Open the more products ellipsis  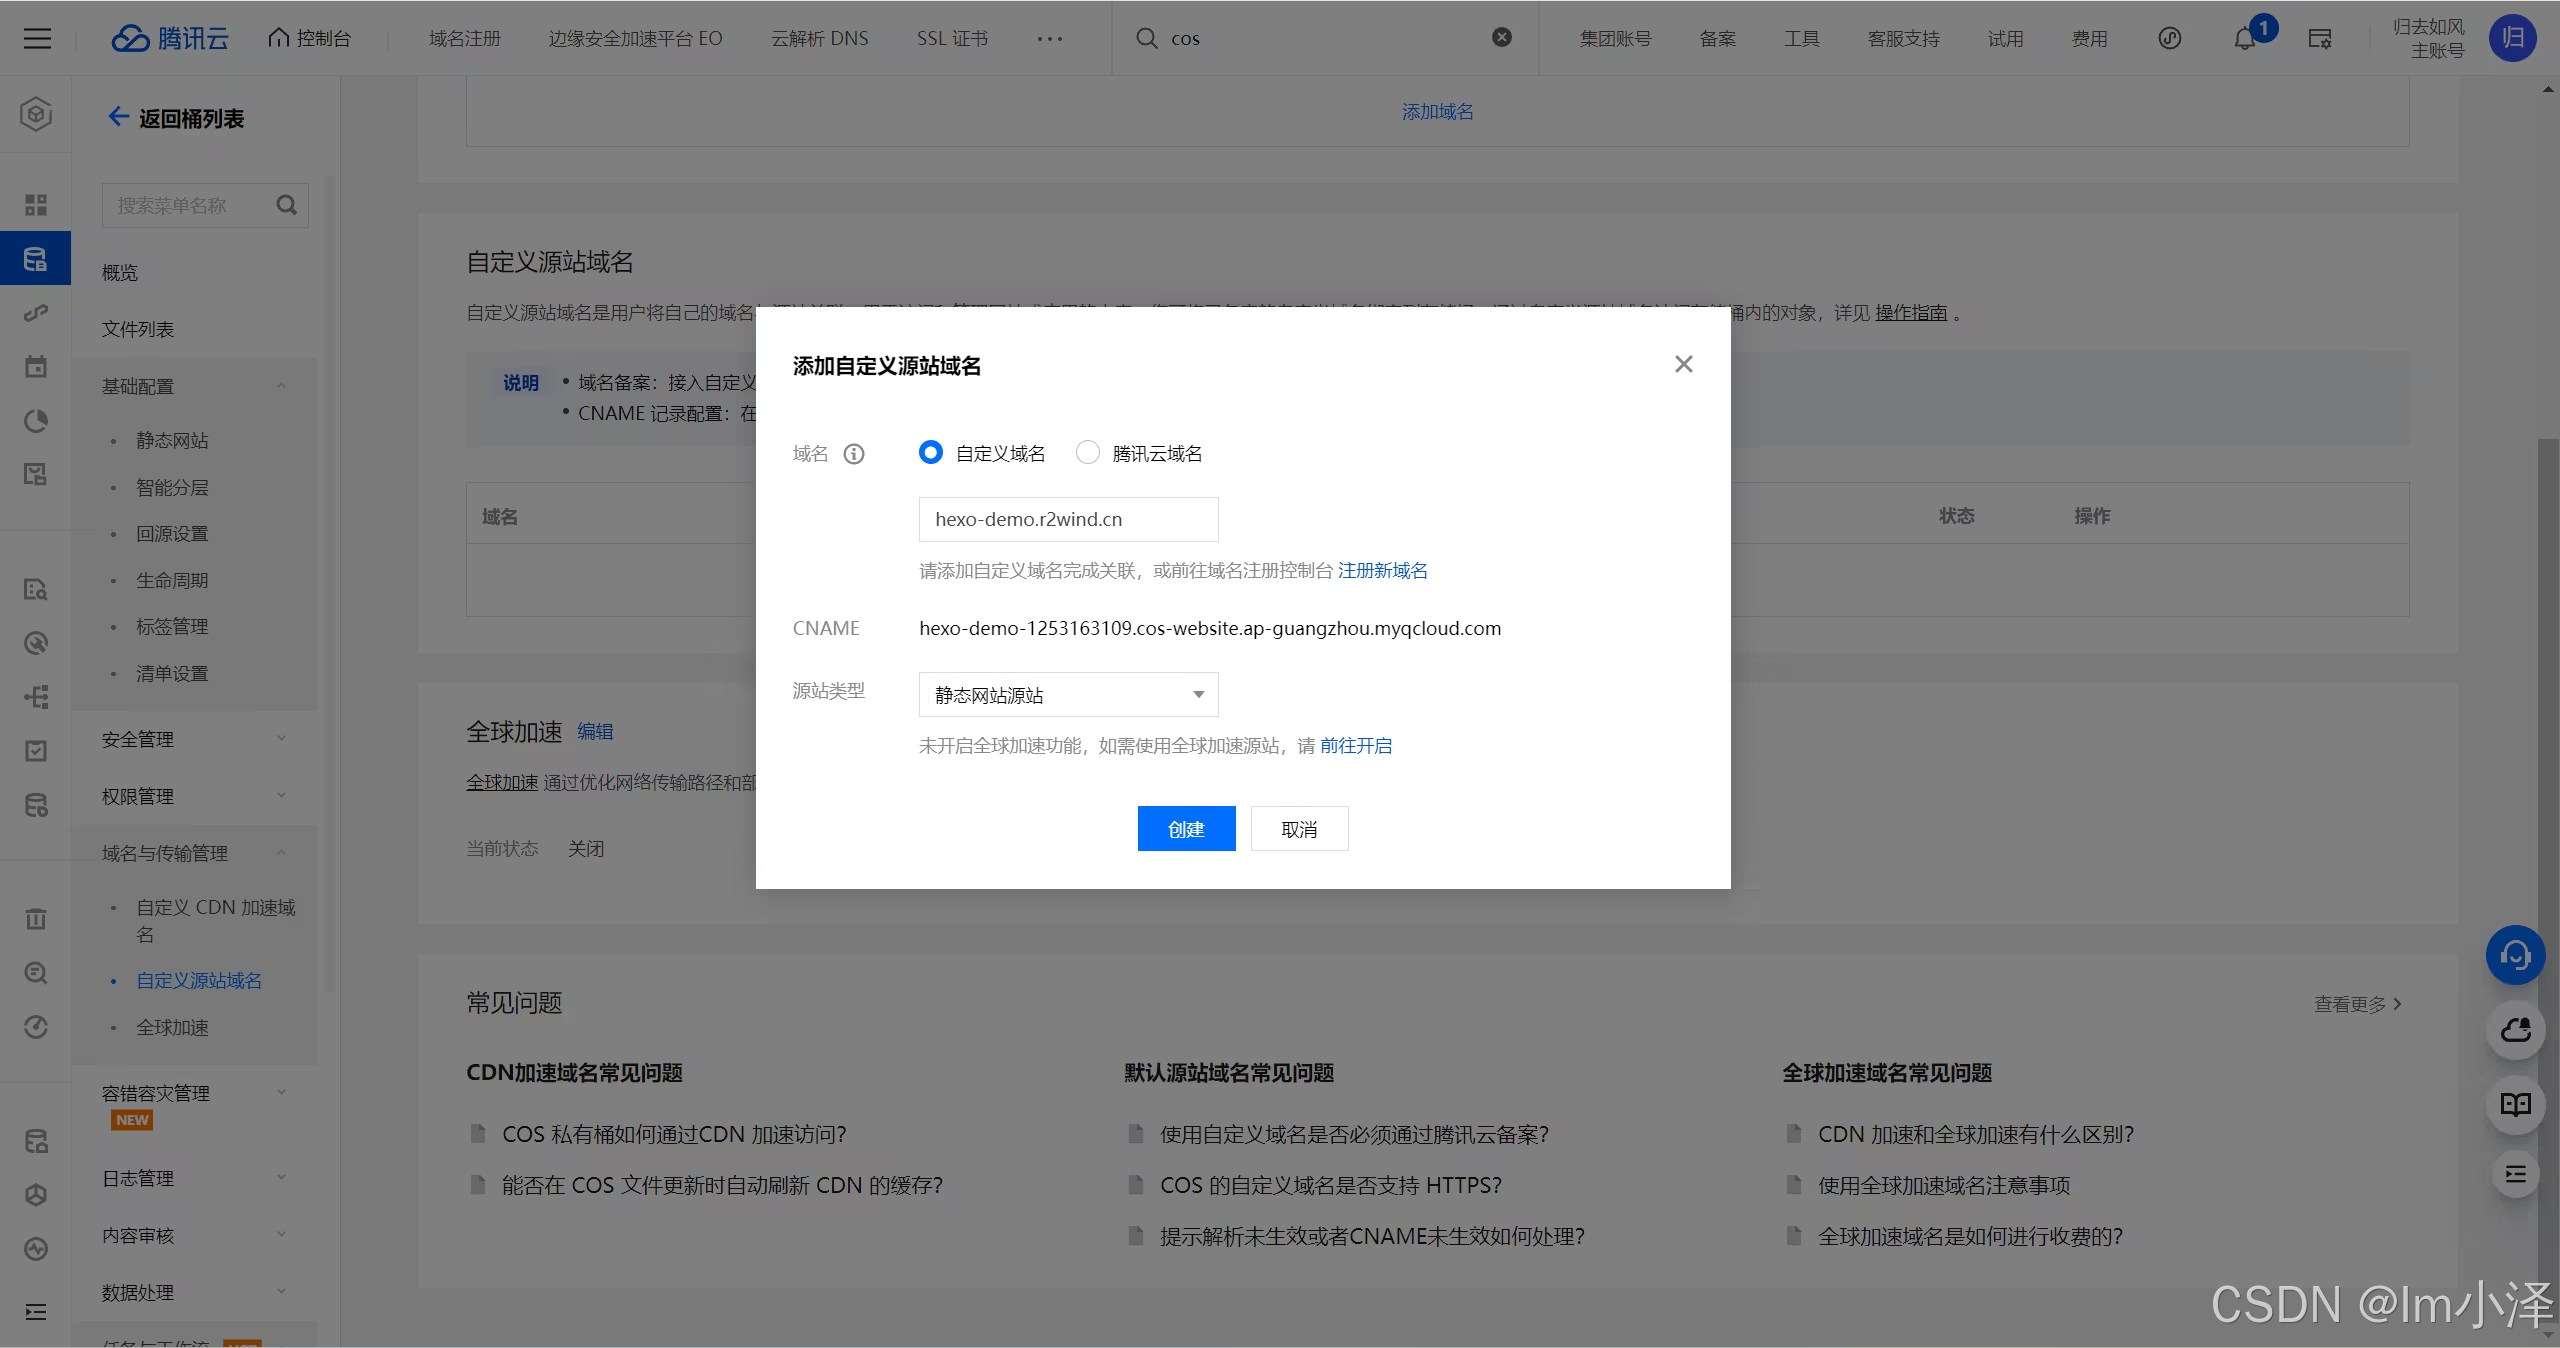(1050, 38)
